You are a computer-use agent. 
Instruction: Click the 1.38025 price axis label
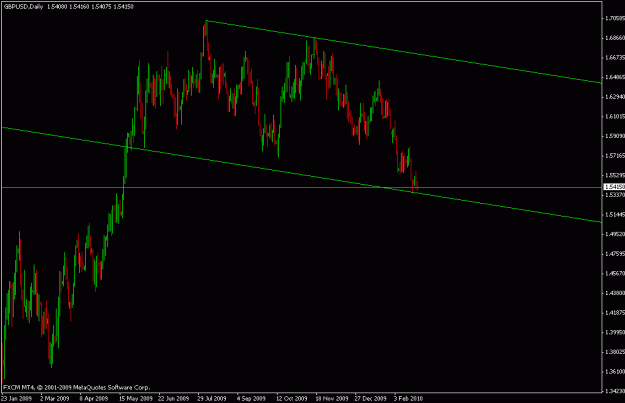tap(615, 352)
